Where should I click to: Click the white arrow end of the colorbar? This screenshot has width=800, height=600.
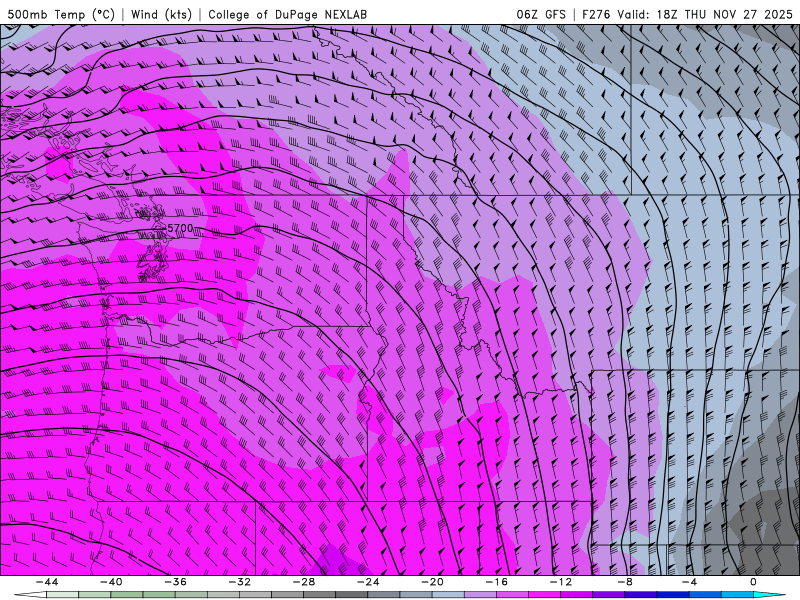pos(30,594)
